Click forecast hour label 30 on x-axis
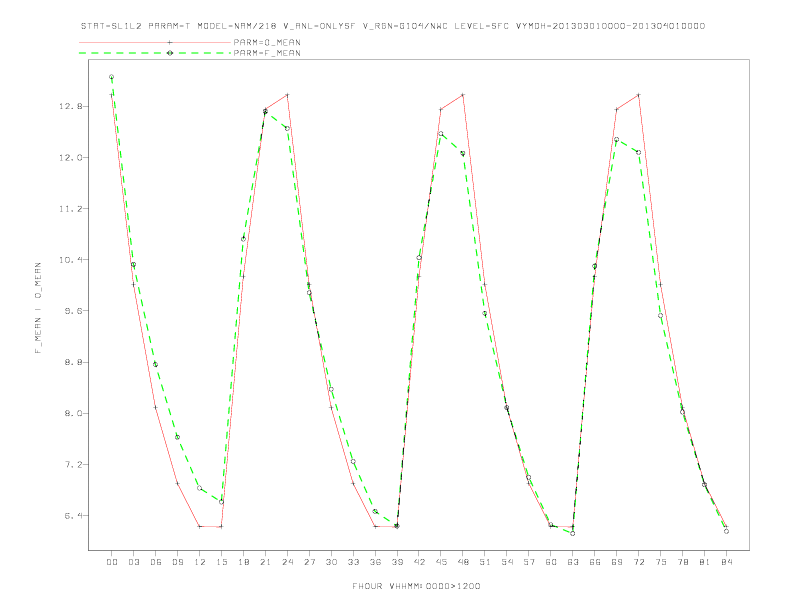The height and width of the screenshot is (612, 792). coord(331,562)
